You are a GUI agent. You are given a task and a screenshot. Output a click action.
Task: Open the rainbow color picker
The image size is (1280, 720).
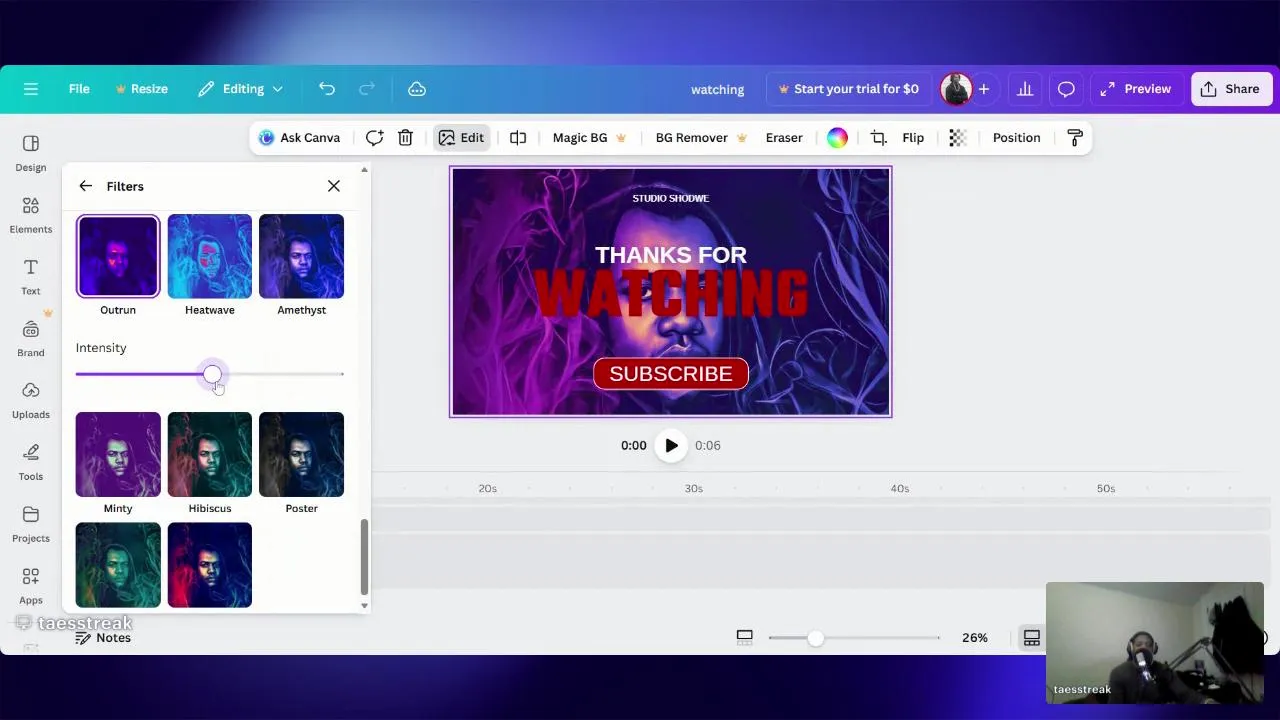(837, 138)
